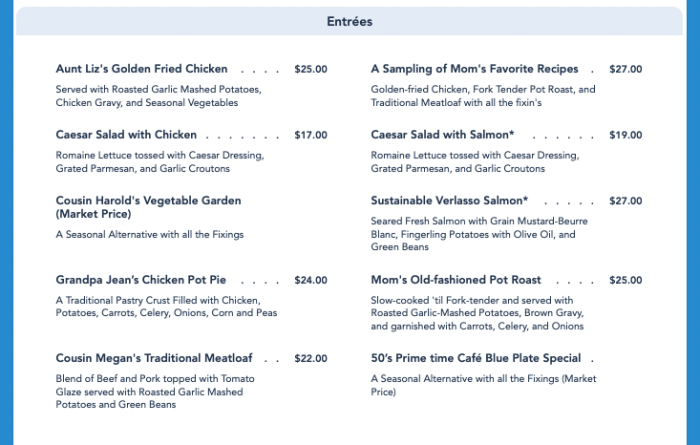This screenshot has height=445, width=700.
Task: Click the $24.00 Chicken Pot Pie price
Action: click(311, 280)
